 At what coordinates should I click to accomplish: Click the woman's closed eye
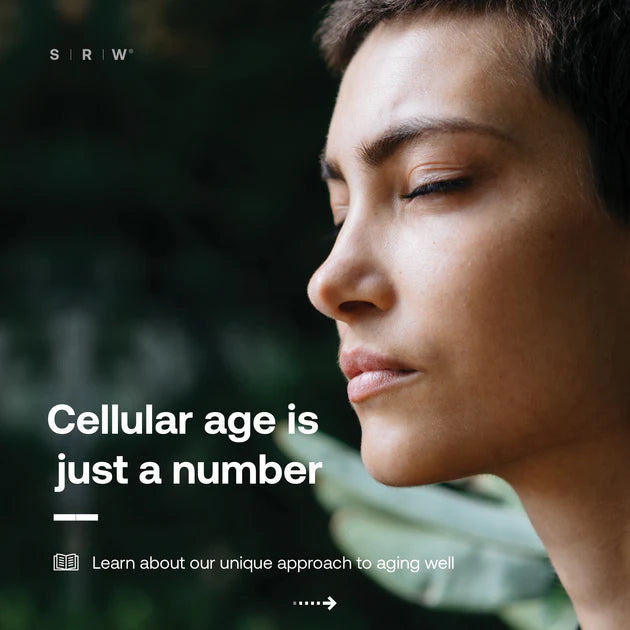click(436, 188)
